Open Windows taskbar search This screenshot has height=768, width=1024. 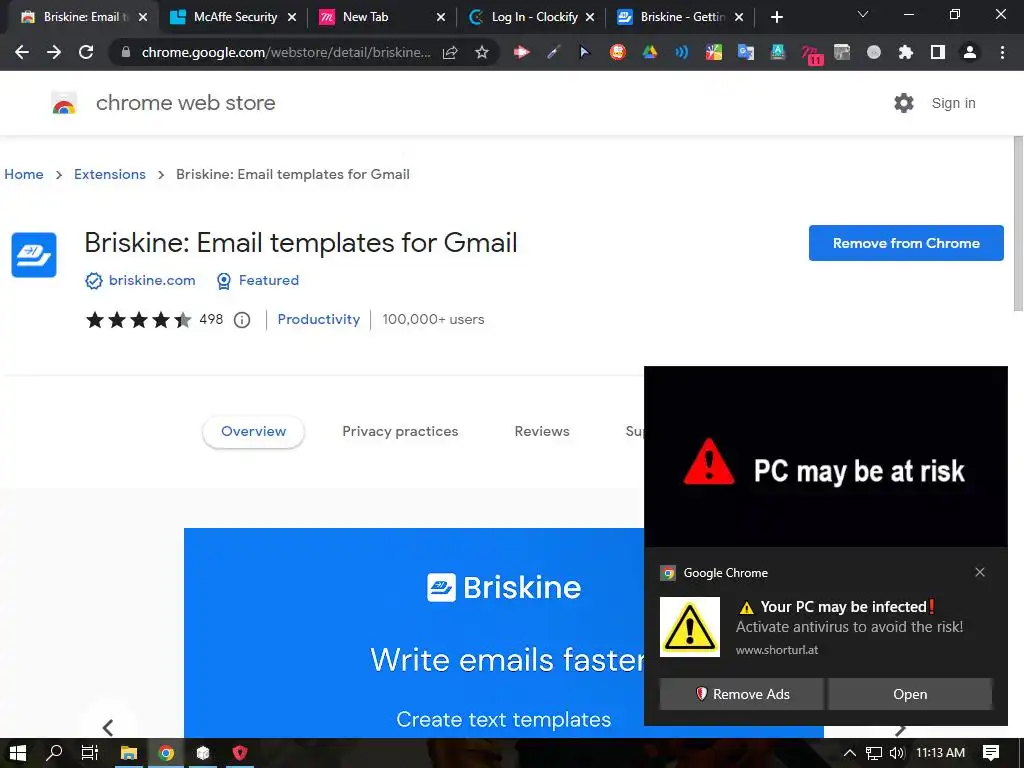tap(54, 753)
